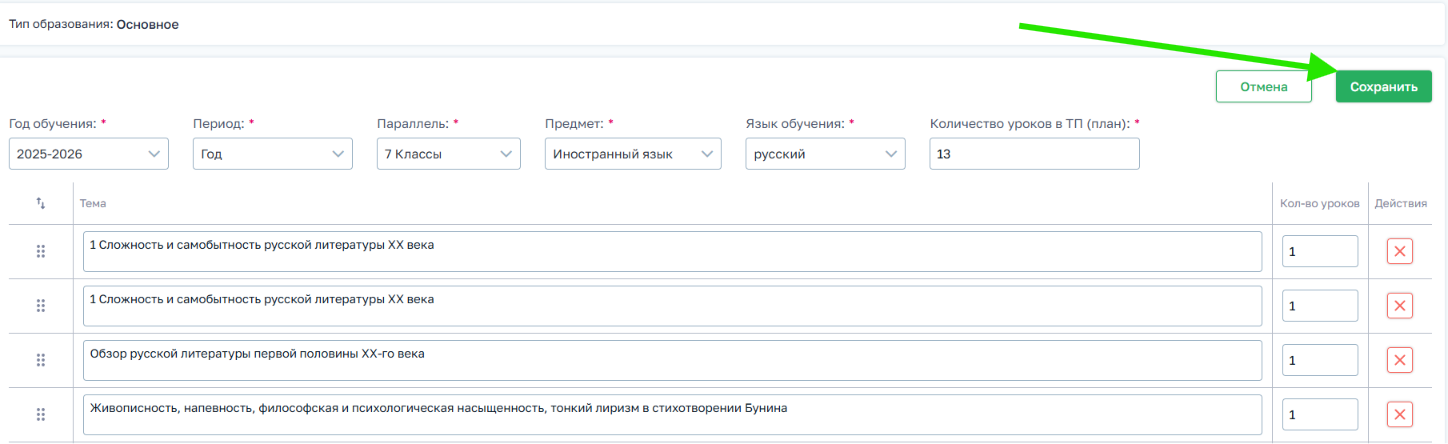Viewport: 1448px width, 444px height.
Task: Sort topics using the arrows column header
Action: point(41,203)
